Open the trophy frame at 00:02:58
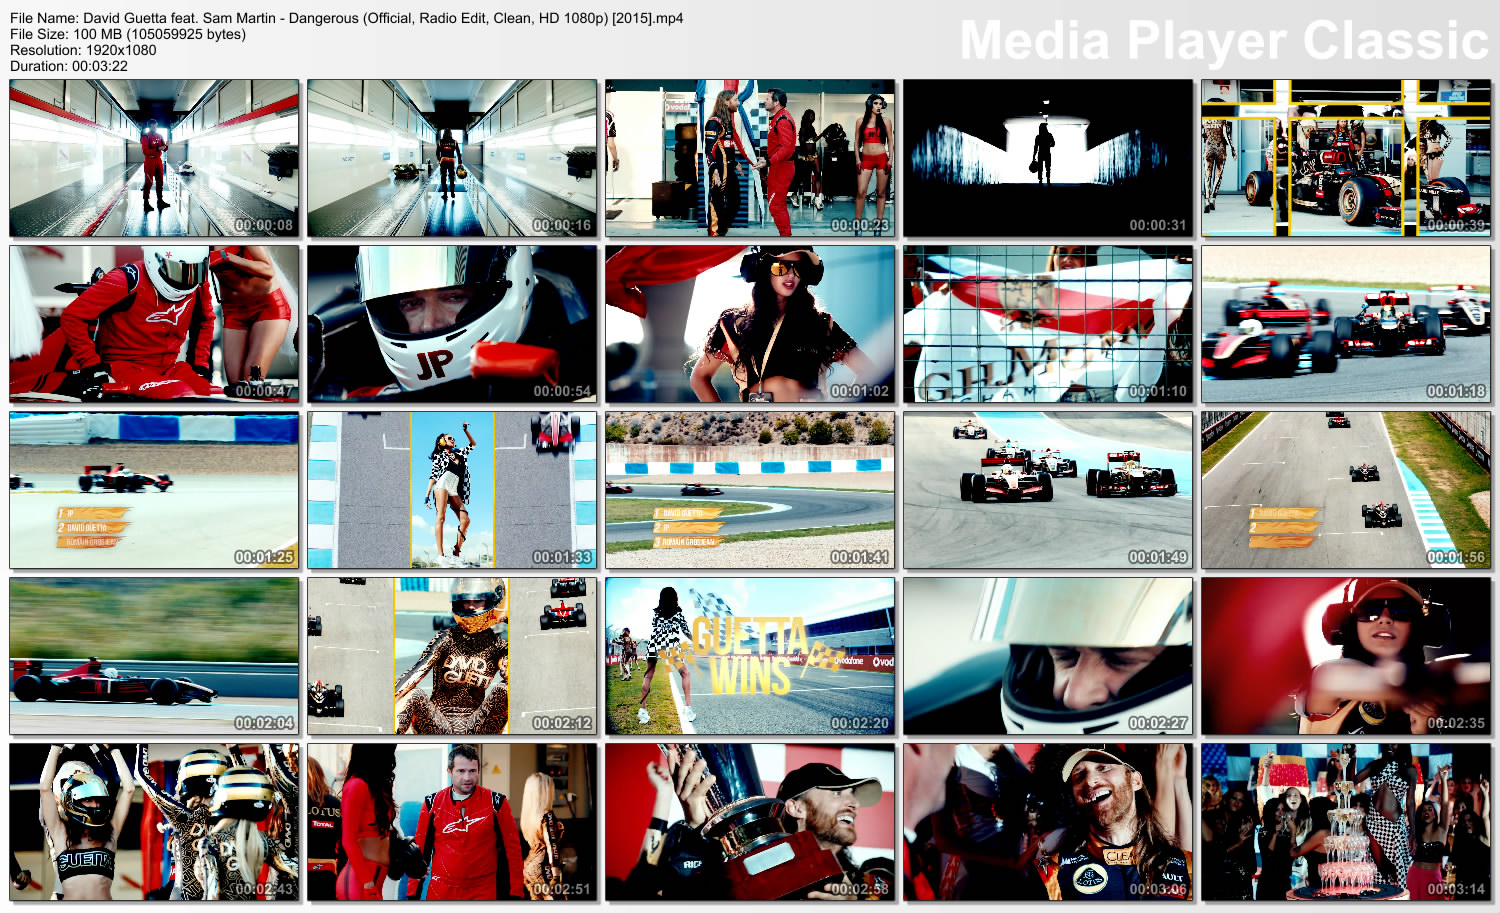This screenshot has width=1500, height=913. click(750, 822)
